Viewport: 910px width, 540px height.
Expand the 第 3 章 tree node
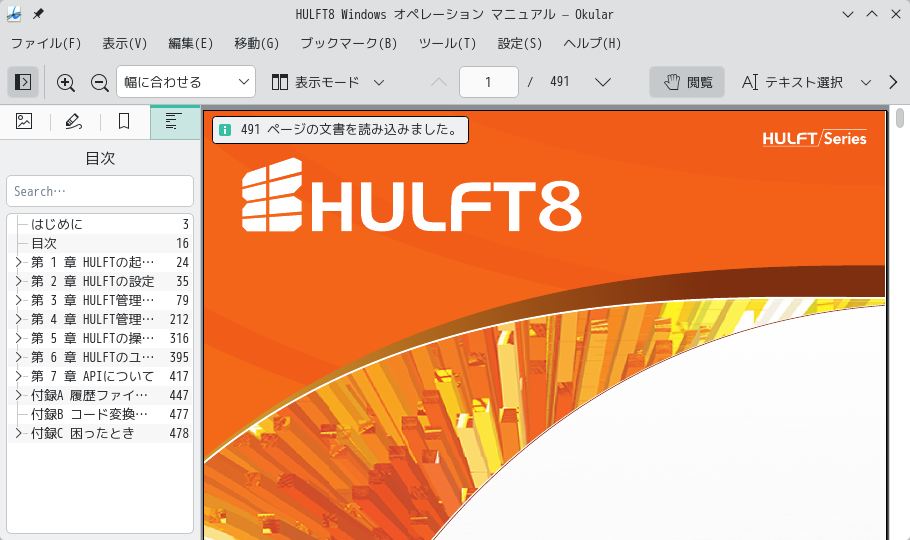pos(19,300)
